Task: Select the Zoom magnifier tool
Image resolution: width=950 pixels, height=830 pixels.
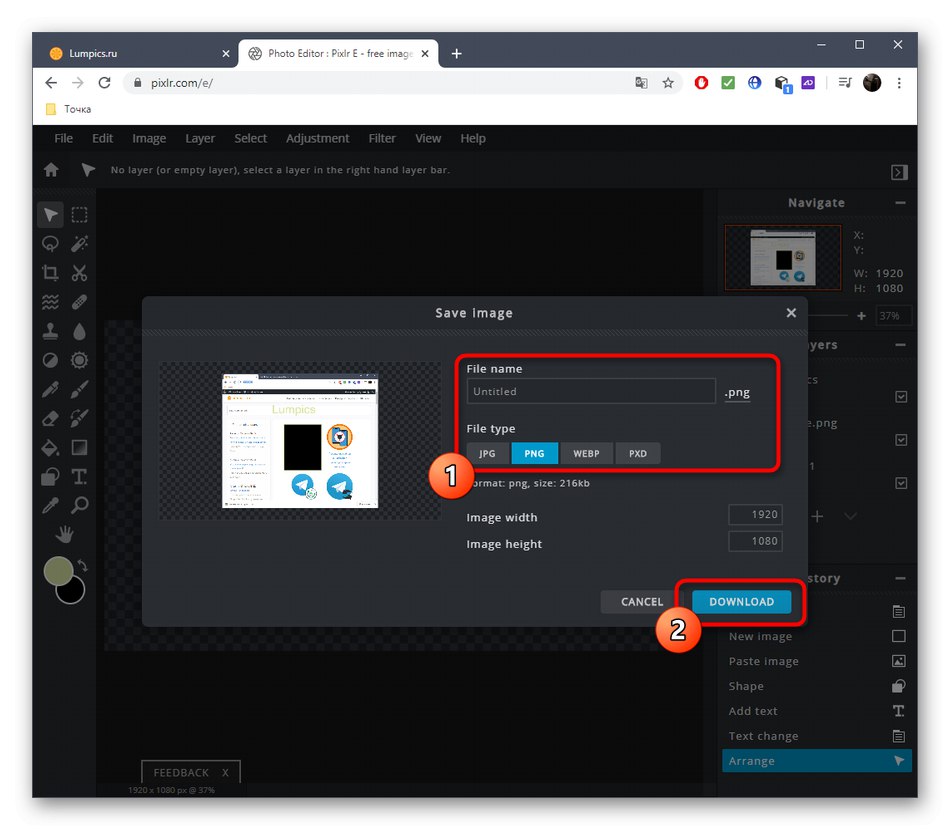Action: [79, 505]
